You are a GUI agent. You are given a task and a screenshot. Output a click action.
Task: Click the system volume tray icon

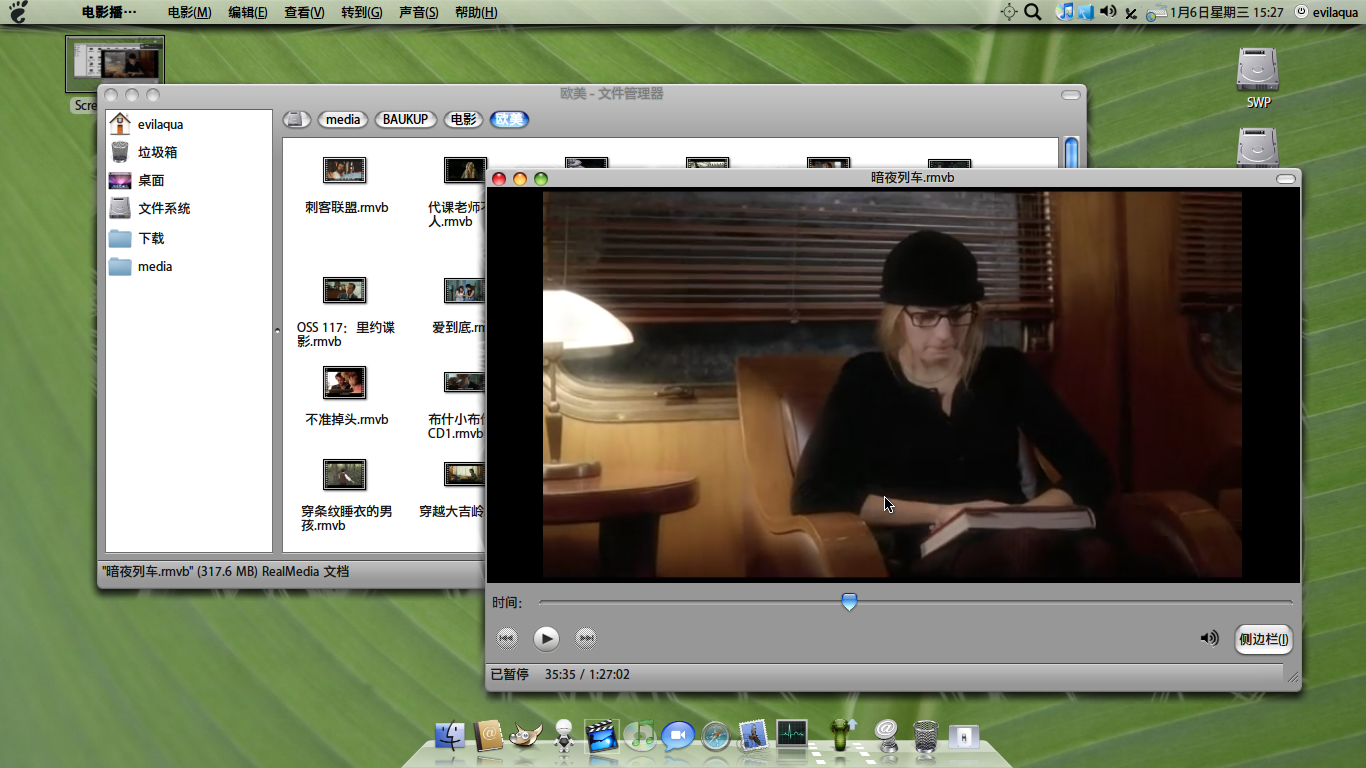point(1108,12)
